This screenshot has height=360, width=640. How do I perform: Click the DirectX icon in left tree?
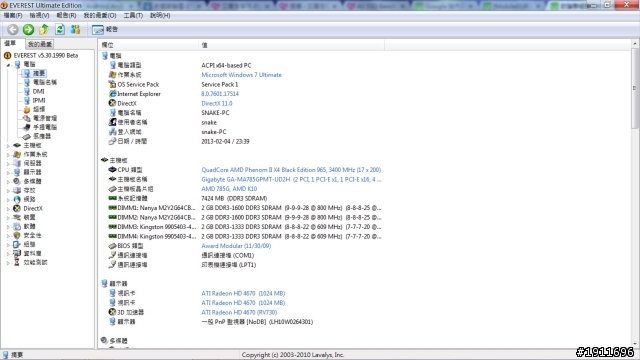17,208
